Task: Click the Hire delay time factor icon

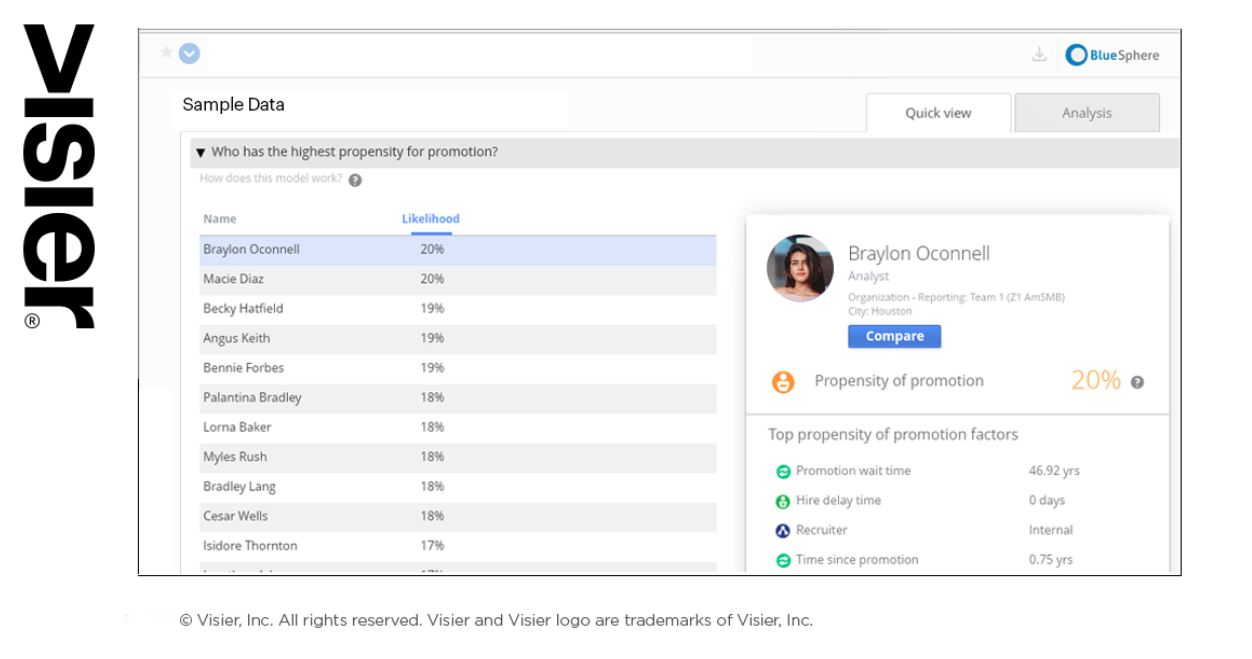Action: pyautogui.click(x=783, y=501)
